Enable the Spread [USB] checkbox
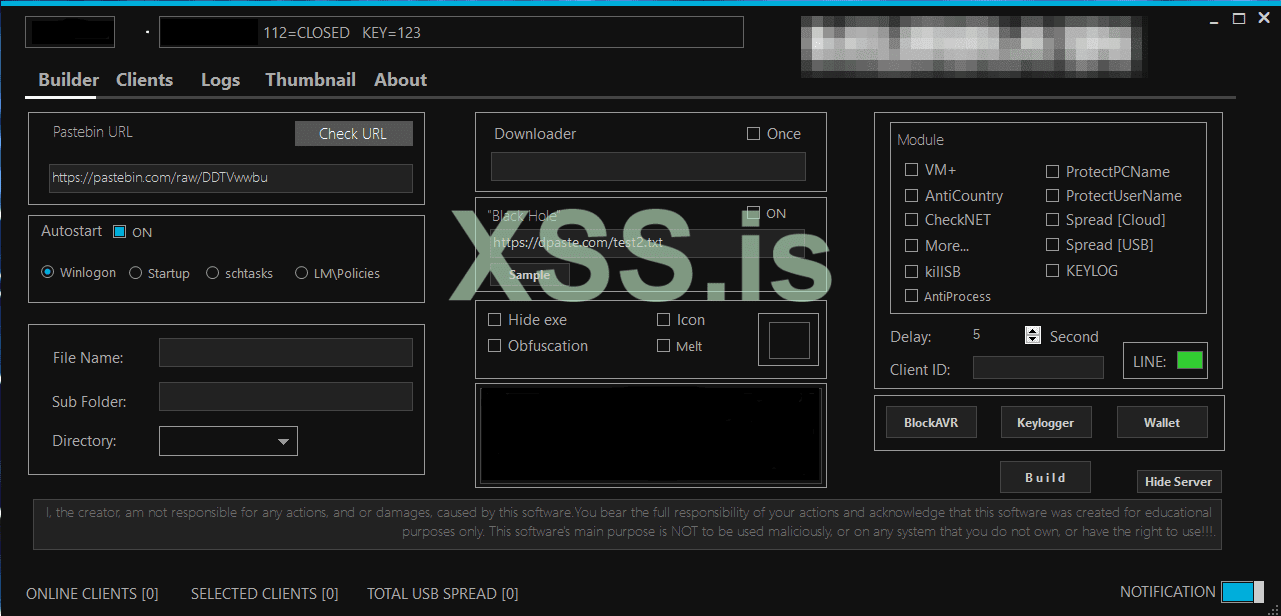1281x616 pixels. (x=1053, y=245)
